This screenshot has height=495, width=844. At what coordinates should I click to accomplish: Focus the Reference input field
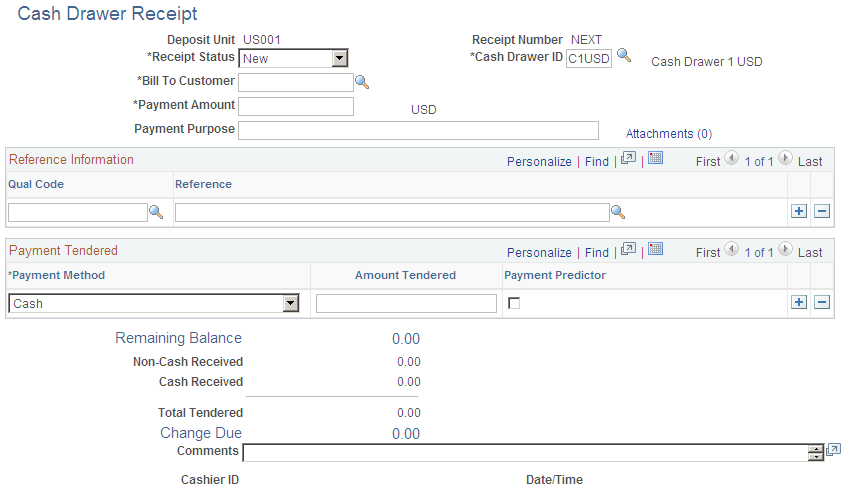tap(392, 213)
